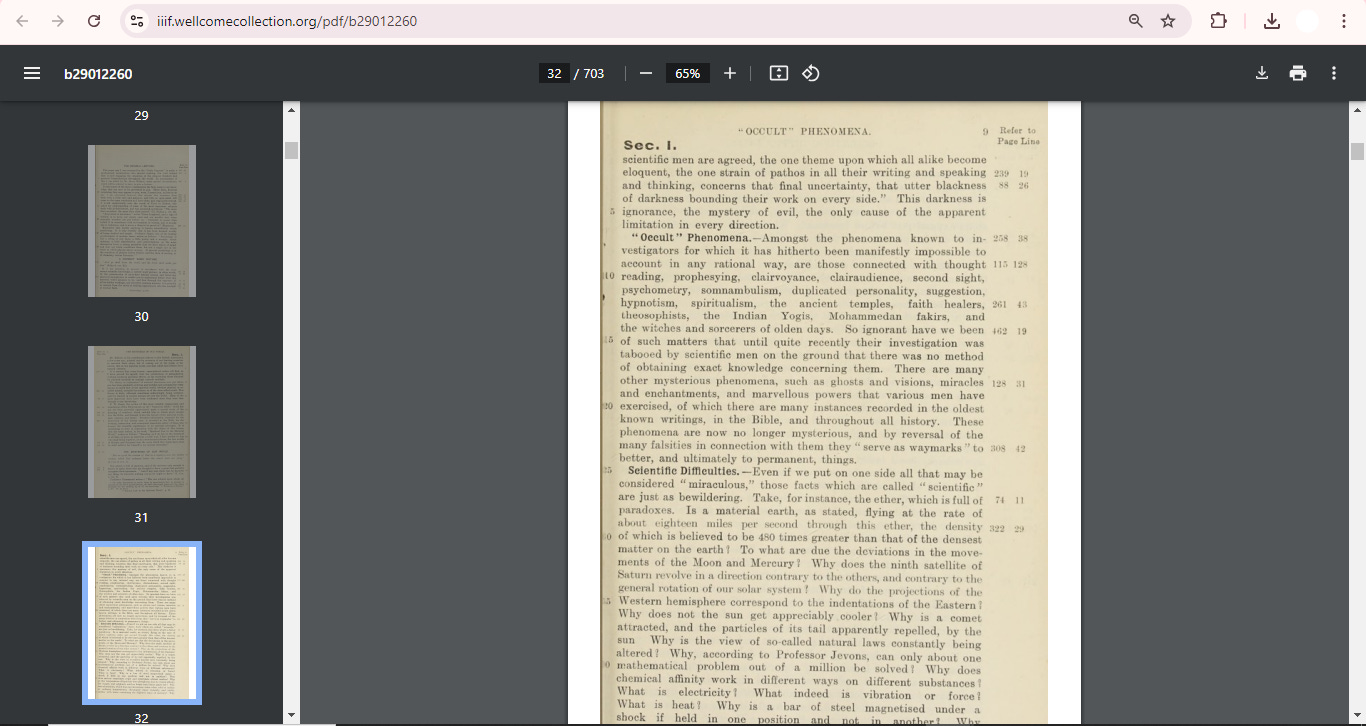Edit the page number field showing 32
This screenshot has height=726, width=1366.
554,73
